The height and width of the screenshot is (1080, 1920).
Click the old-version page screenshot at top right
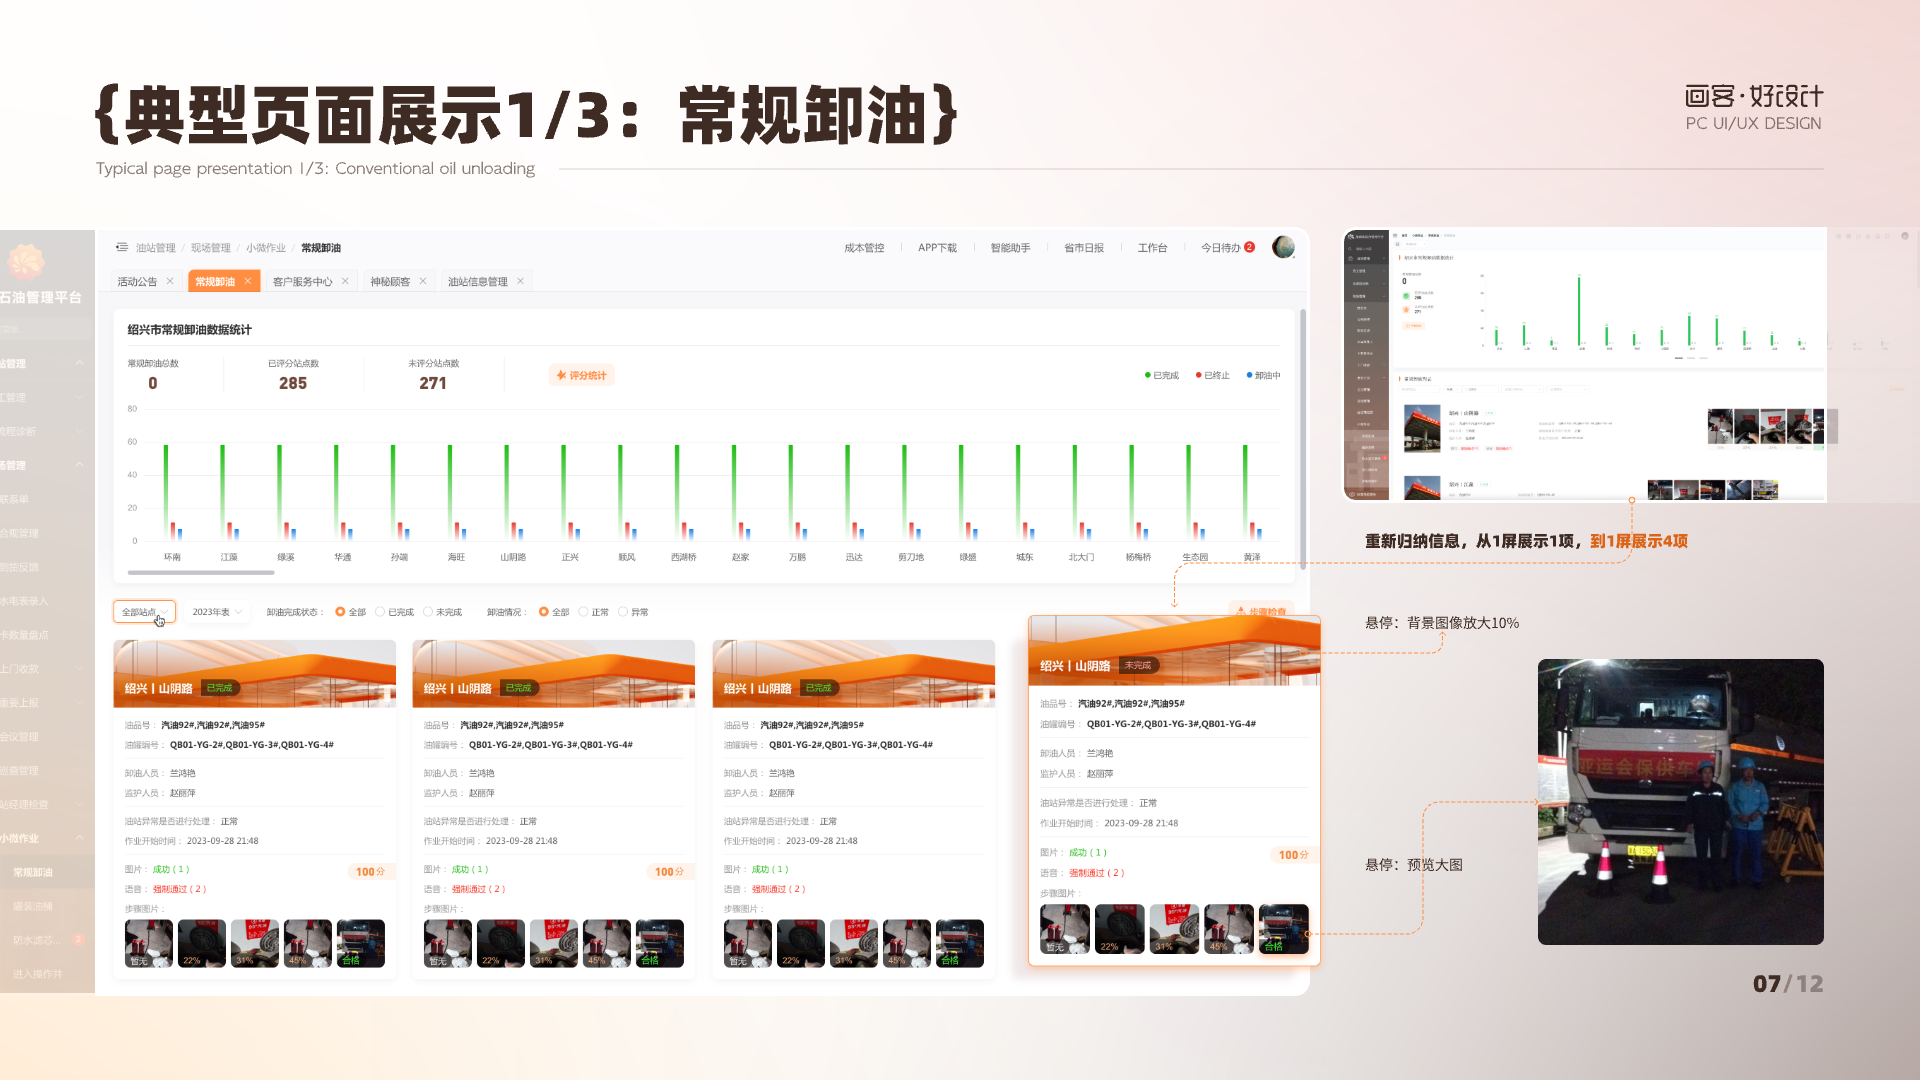[1585, 365]
